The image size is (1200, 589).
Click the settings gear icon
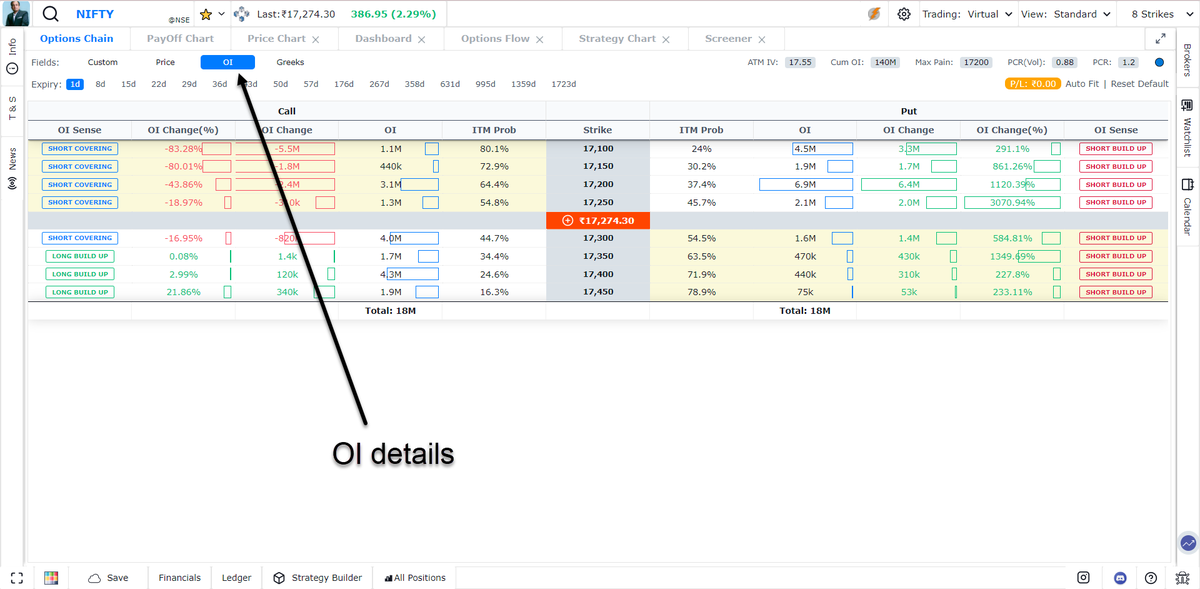click(x=902, y=13)
